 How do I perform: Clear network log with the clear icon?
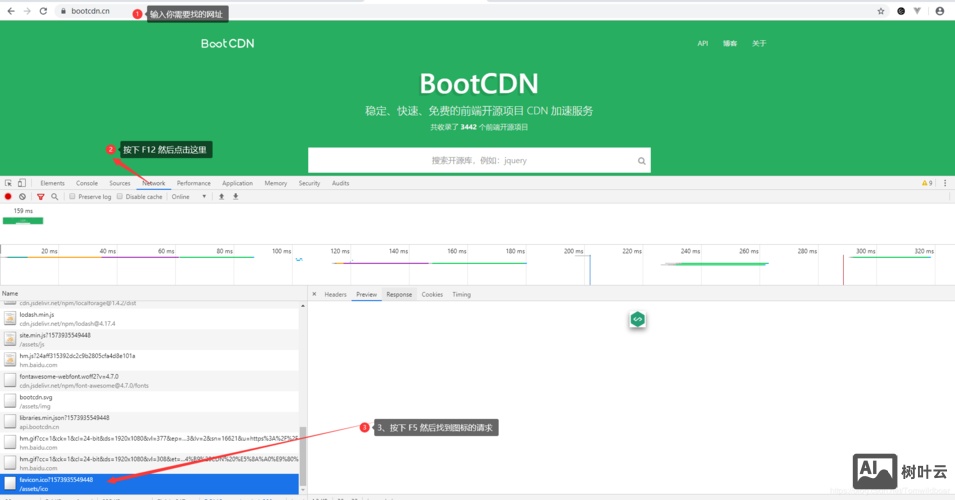pyautogui.click(x=23, y=197)
